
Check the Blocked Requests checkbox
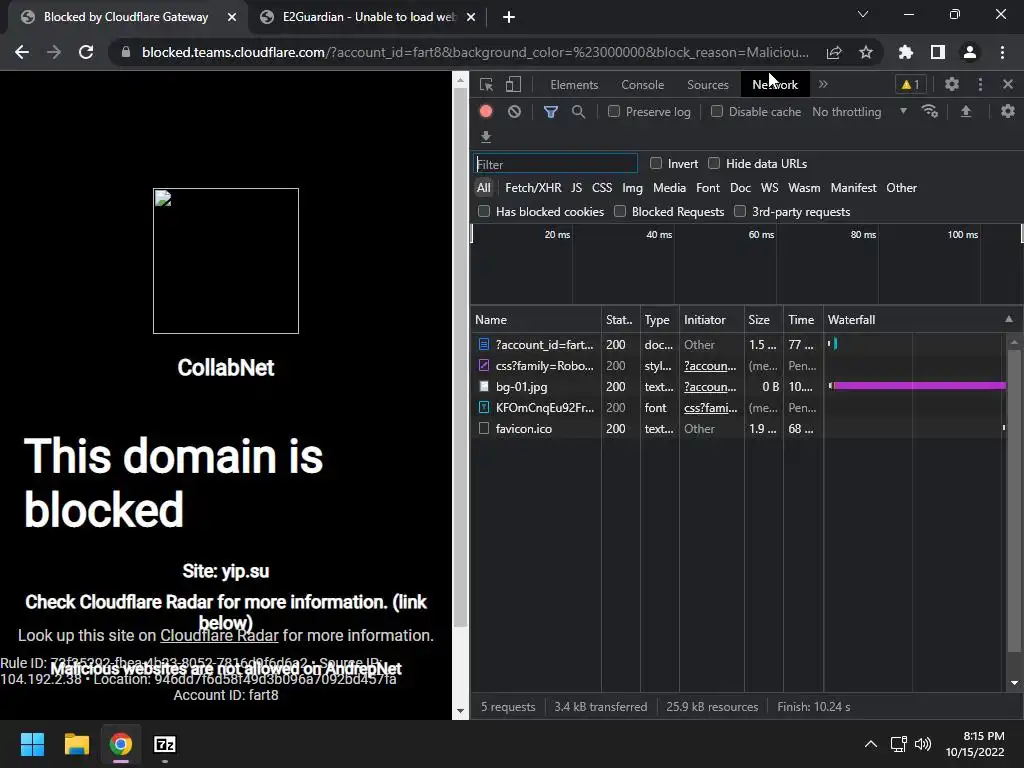(620, 211)
